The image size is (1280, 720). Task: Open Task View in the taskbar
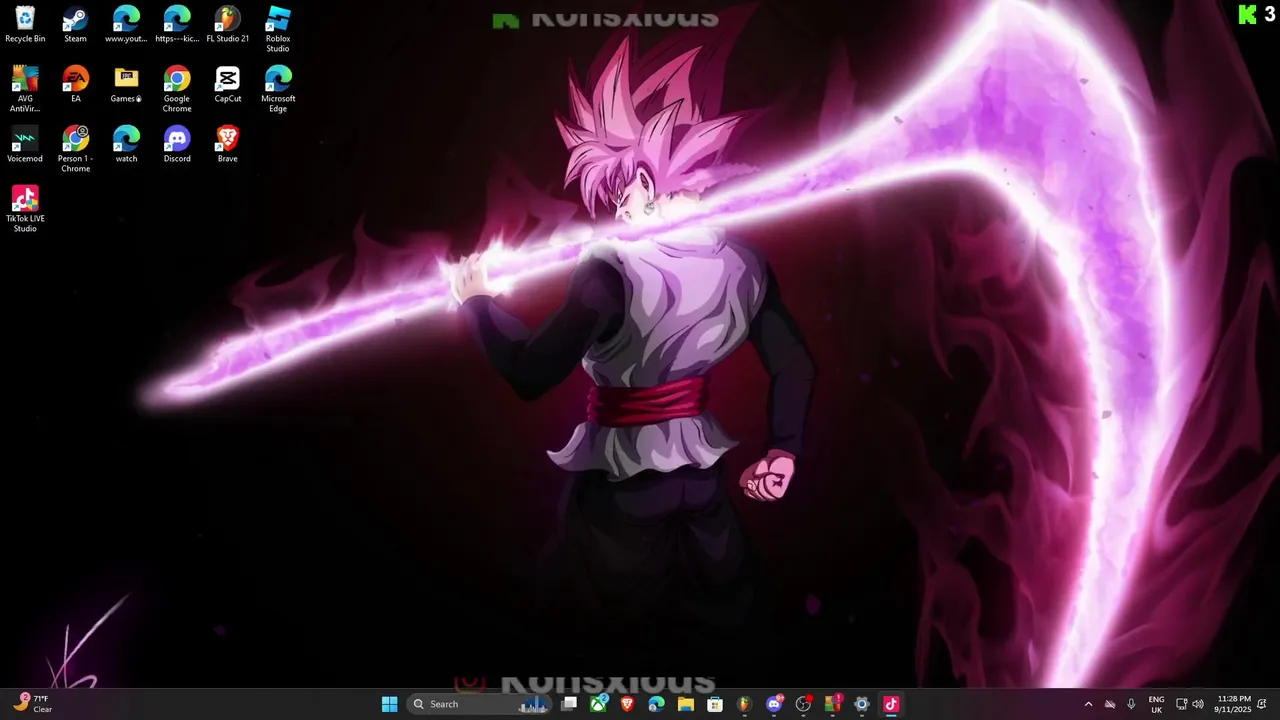[569, 704]
